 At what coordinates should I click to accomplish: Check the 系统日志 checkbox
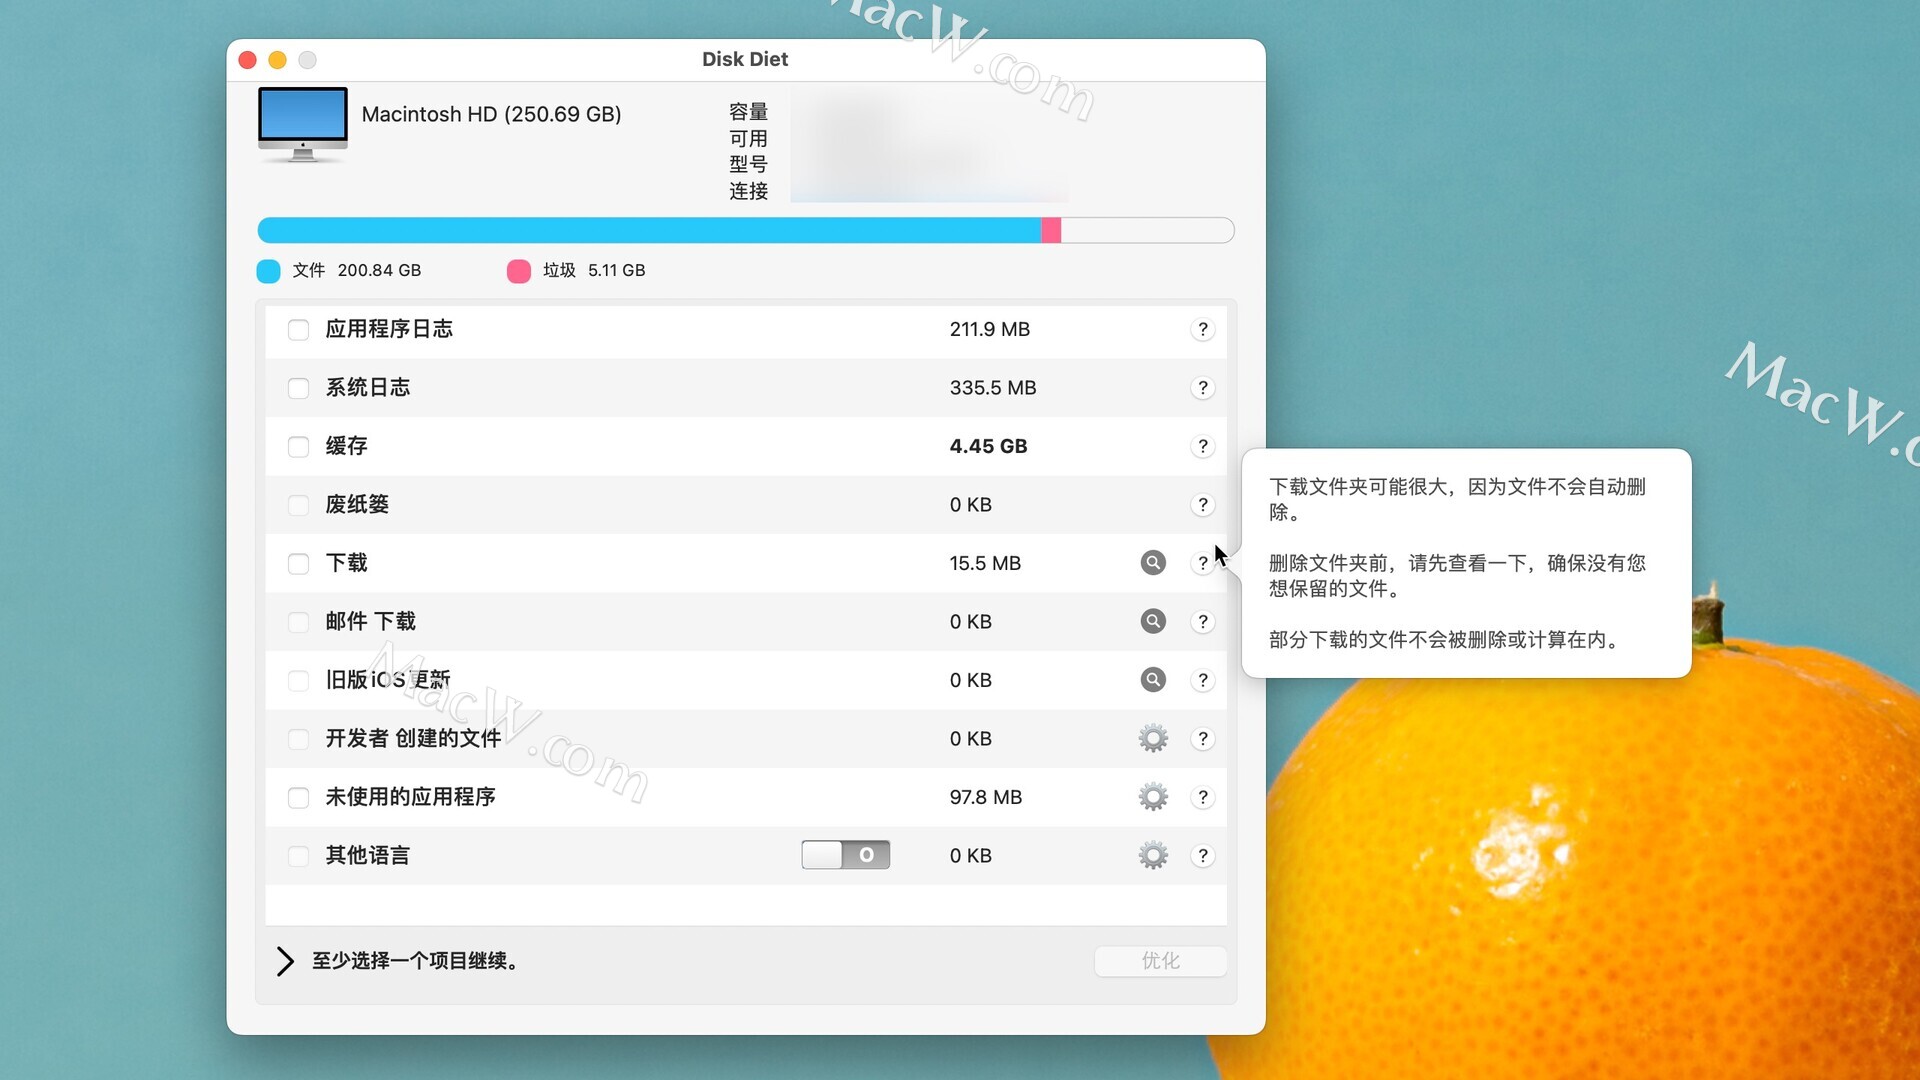point(298,388)
